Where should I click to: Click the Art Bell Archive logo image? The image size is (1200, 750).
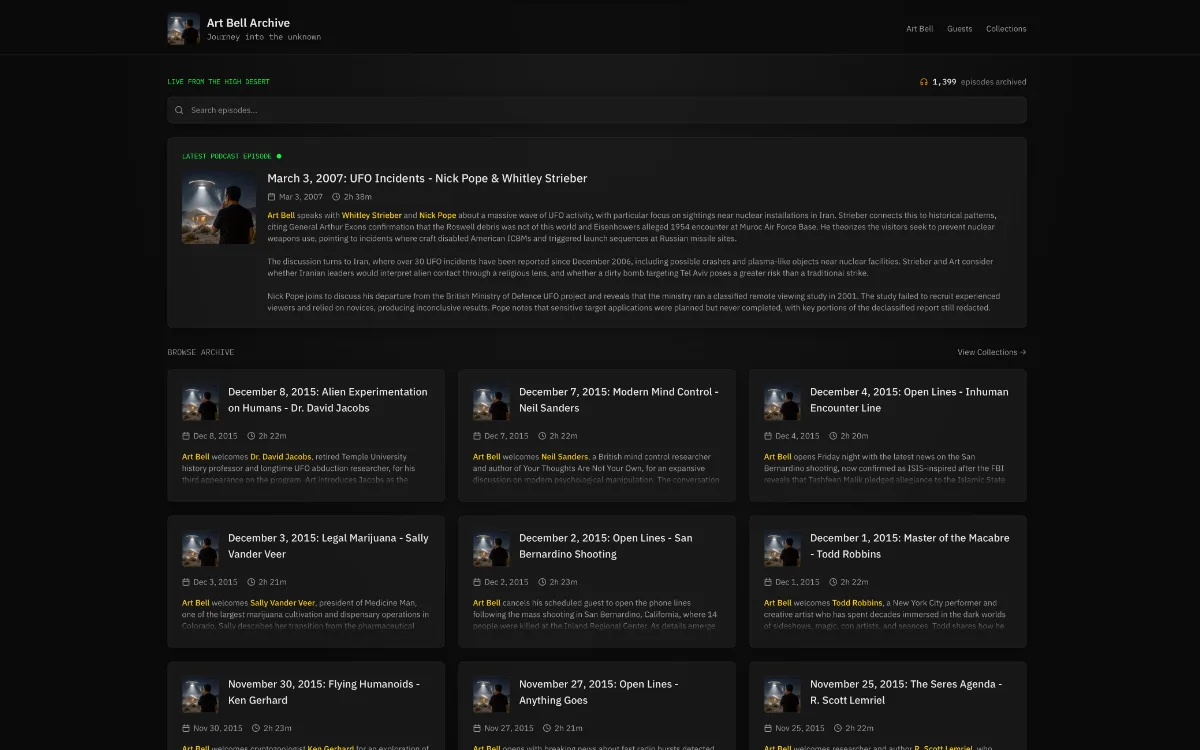[183, 29]
